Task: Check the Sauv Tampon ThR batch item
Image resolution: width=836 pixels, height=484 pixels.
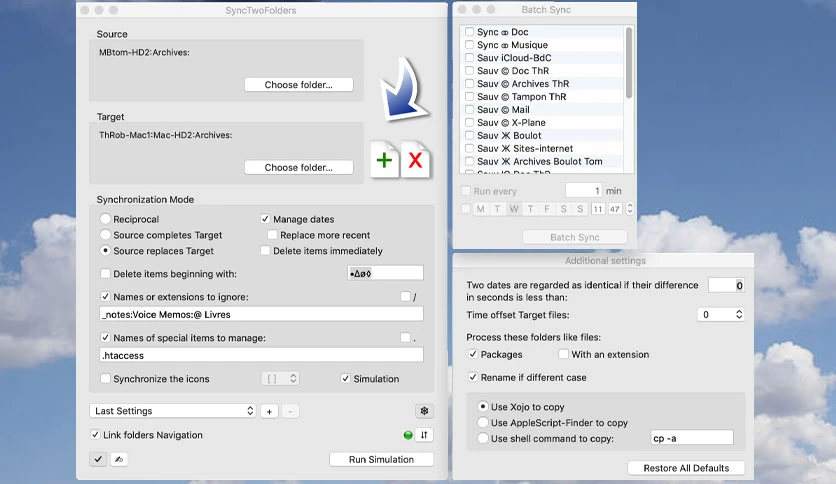Action: [469, 96]
